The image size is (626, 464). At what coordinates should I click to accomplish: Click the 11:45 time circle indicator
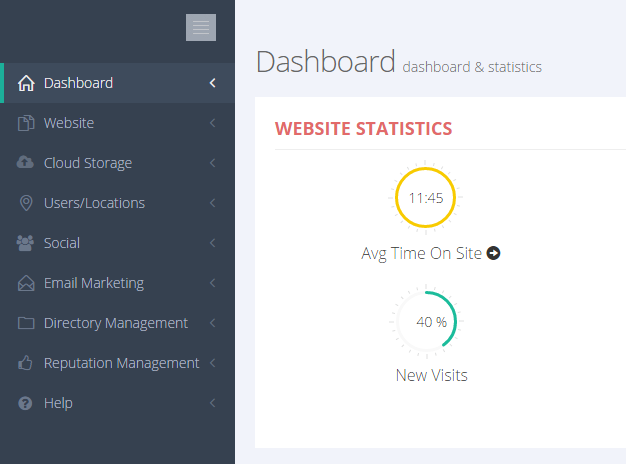tap(426, 197)
